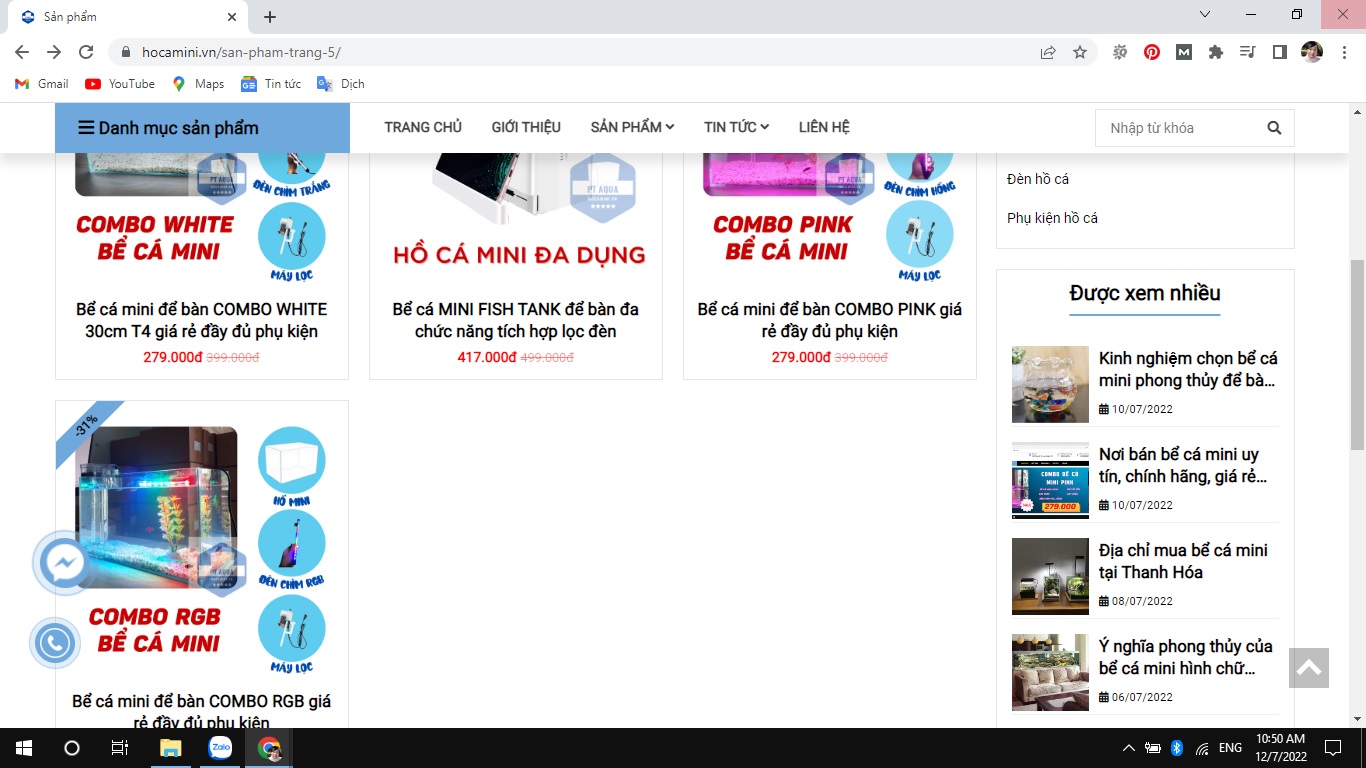
Task: Expand the TIN TỨC dropdown menu
Action: coord(736,127)
